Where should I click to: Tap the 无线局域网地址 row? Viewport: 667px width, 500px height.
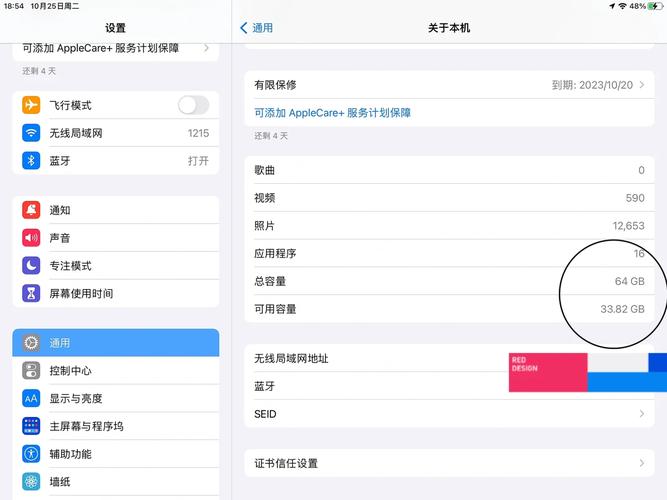pyautogui.click(x=449, y=358)
